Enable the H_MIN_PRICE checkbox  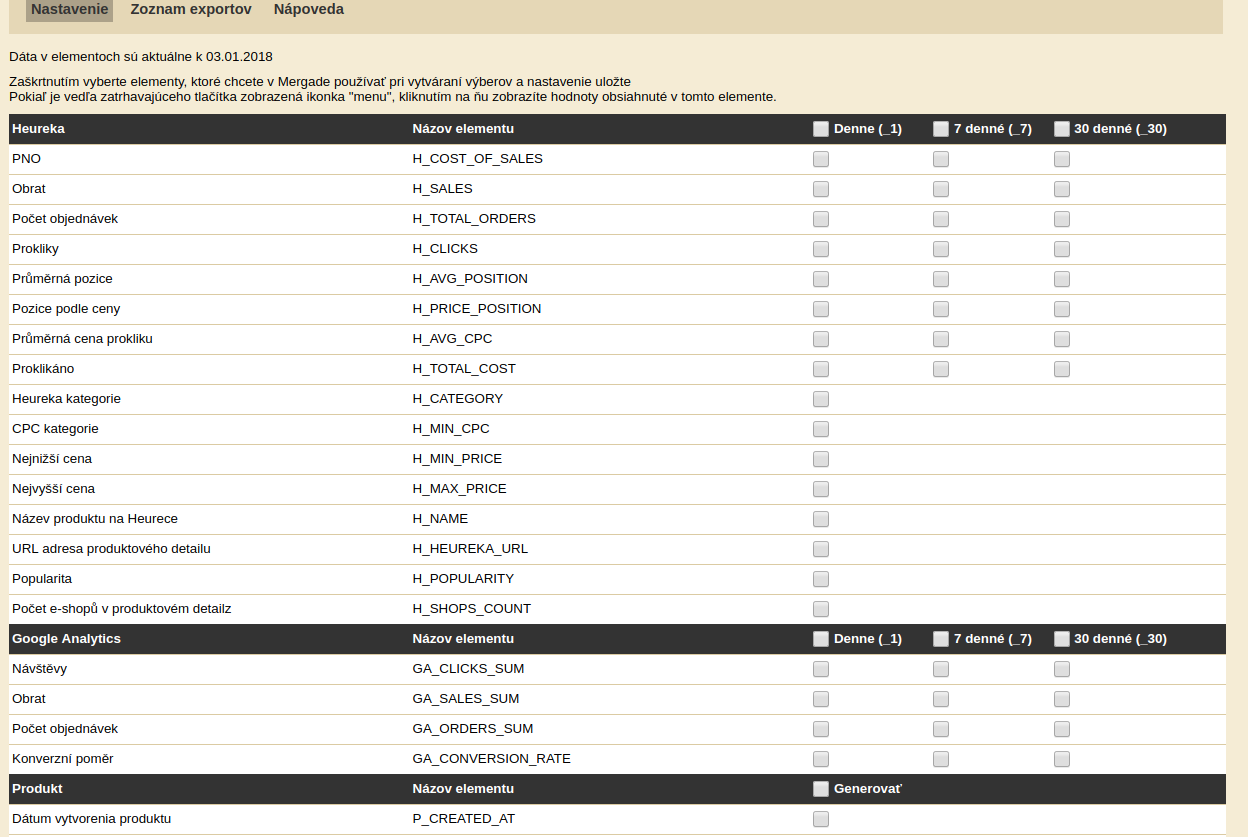click(821, 459)
